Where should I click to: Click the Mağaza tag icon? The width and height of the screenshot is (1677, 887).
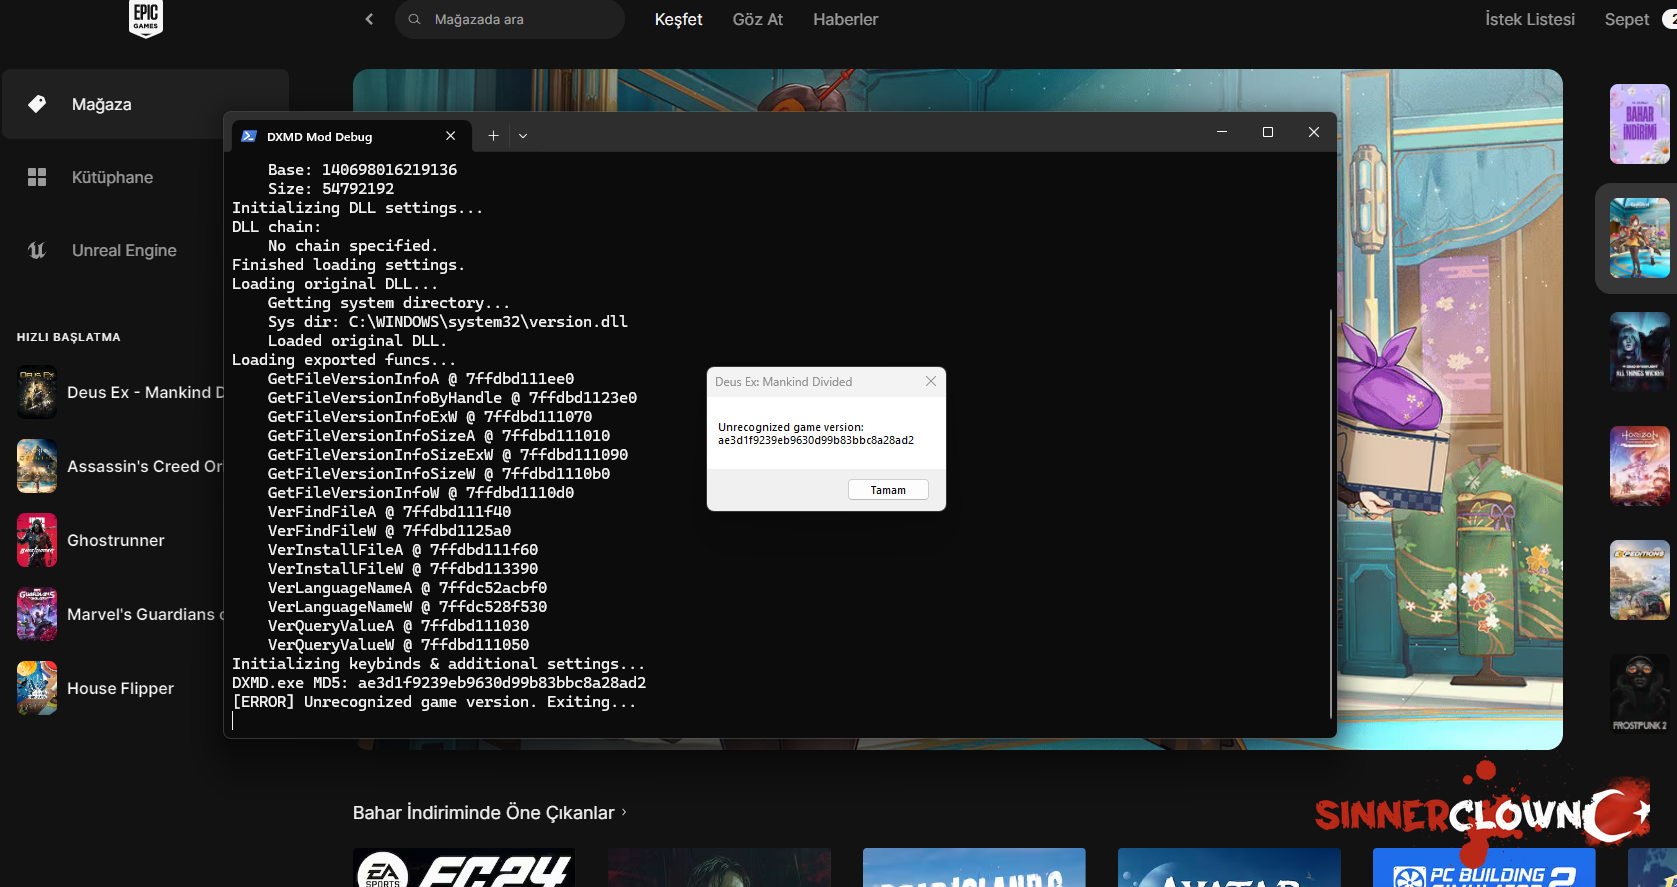coord(37,104)
